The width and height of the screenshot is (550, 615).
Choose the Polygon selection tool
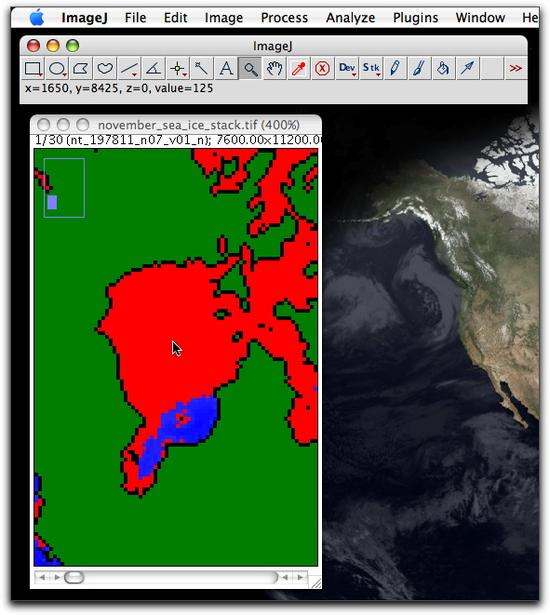pyautogui.click(x=81, y=69)
